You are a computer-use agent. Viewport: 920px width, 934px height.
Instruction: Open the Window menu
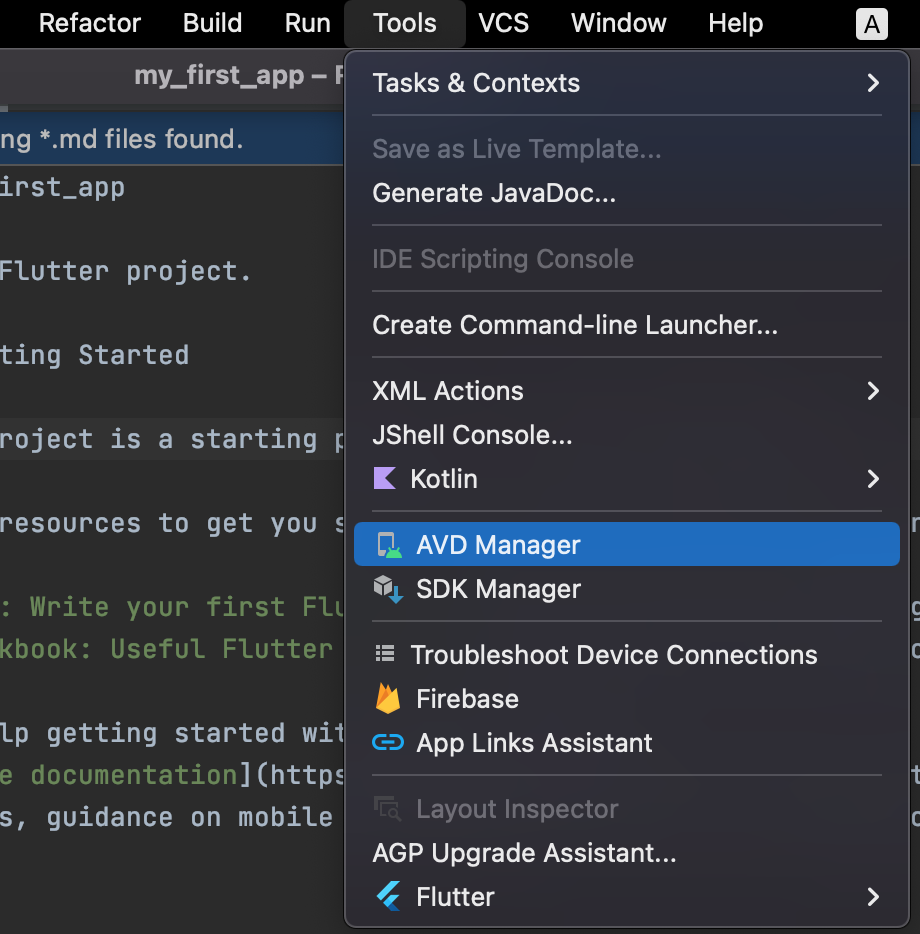(x=618, y=23)
